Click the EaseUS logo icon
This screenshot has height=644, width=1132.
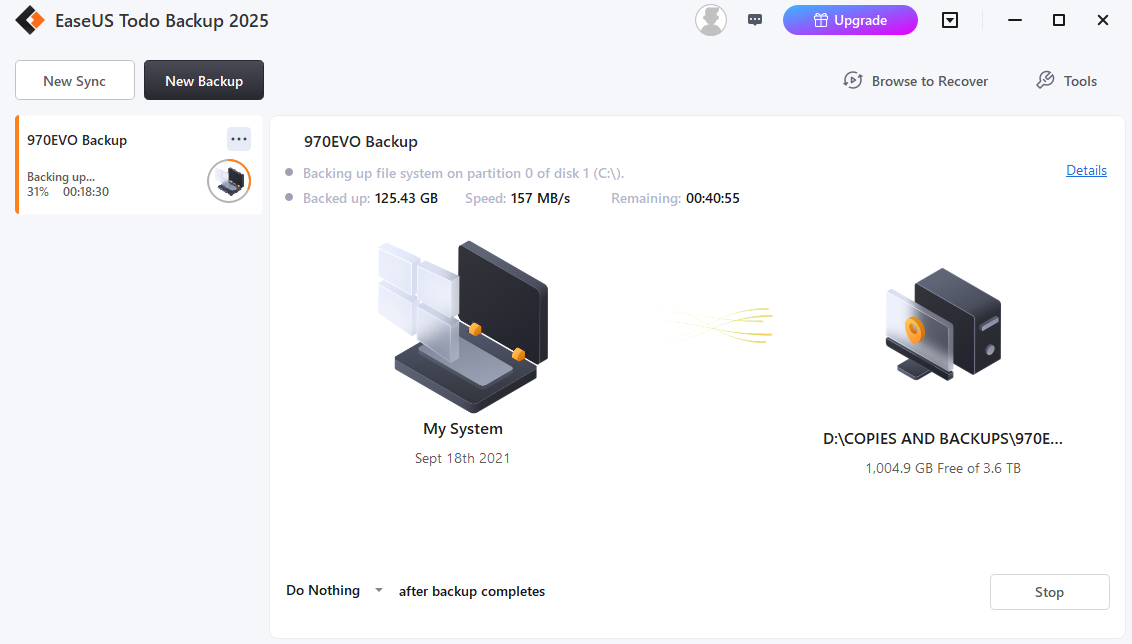tap(29, 20)
